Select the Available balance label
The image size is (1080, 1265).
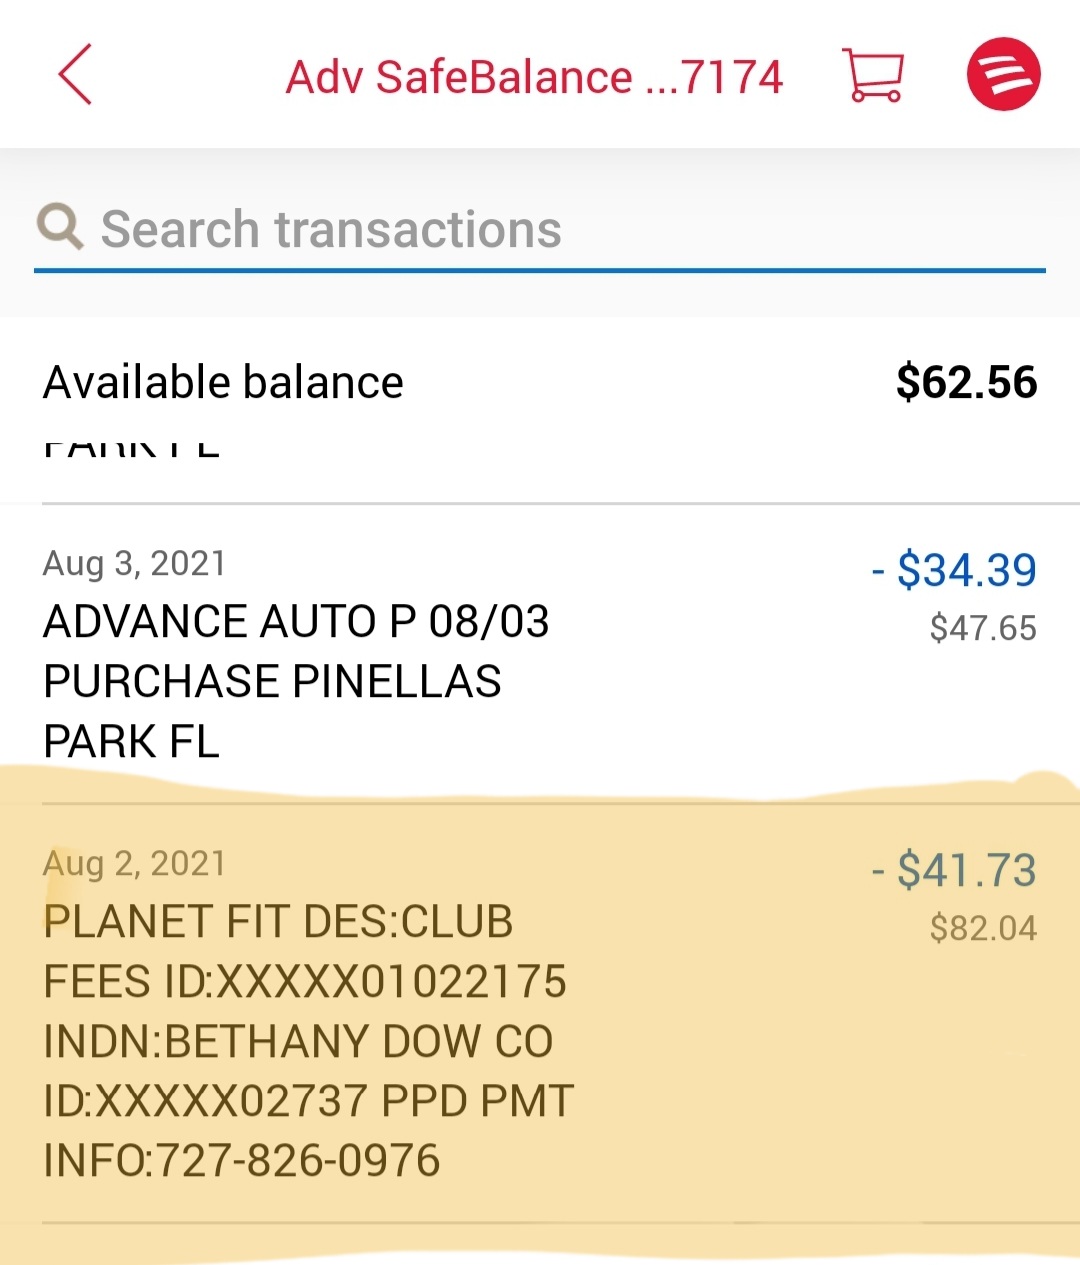tap(223, 382)
